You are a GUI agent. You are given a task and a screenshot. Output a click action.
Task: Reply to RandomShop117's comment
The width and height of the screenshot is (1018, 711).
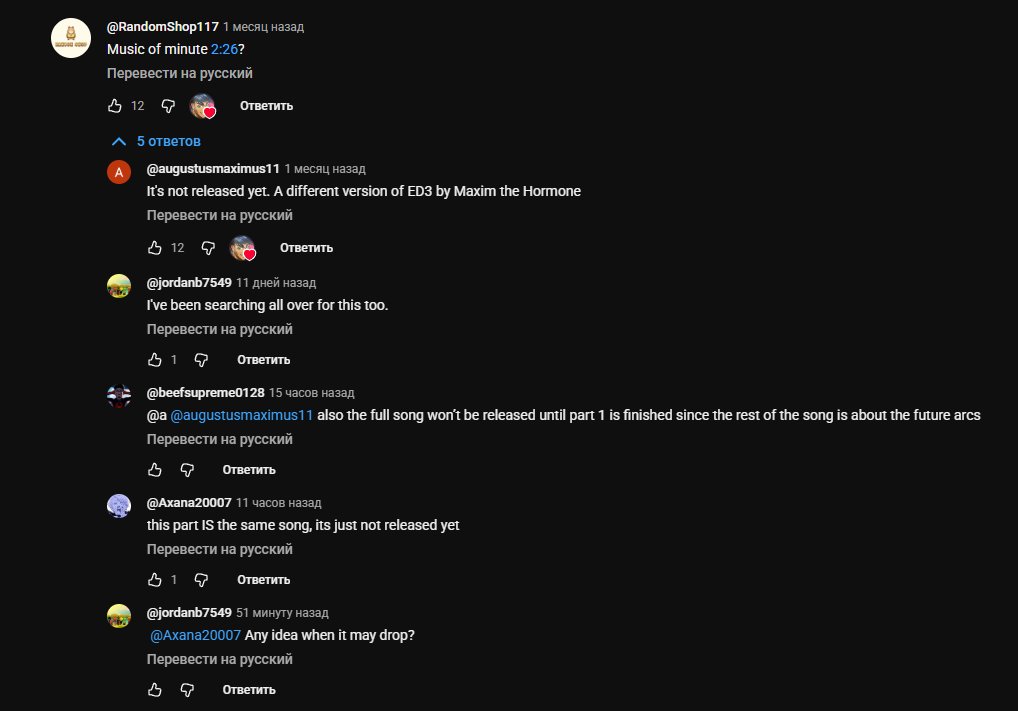pos(266,106)
